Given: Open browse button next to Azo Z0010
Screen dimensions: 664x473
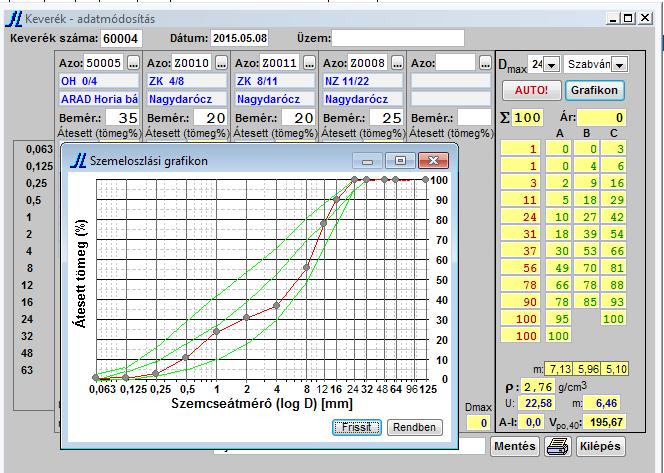Looking at the screenshot, I should point(221,63).
